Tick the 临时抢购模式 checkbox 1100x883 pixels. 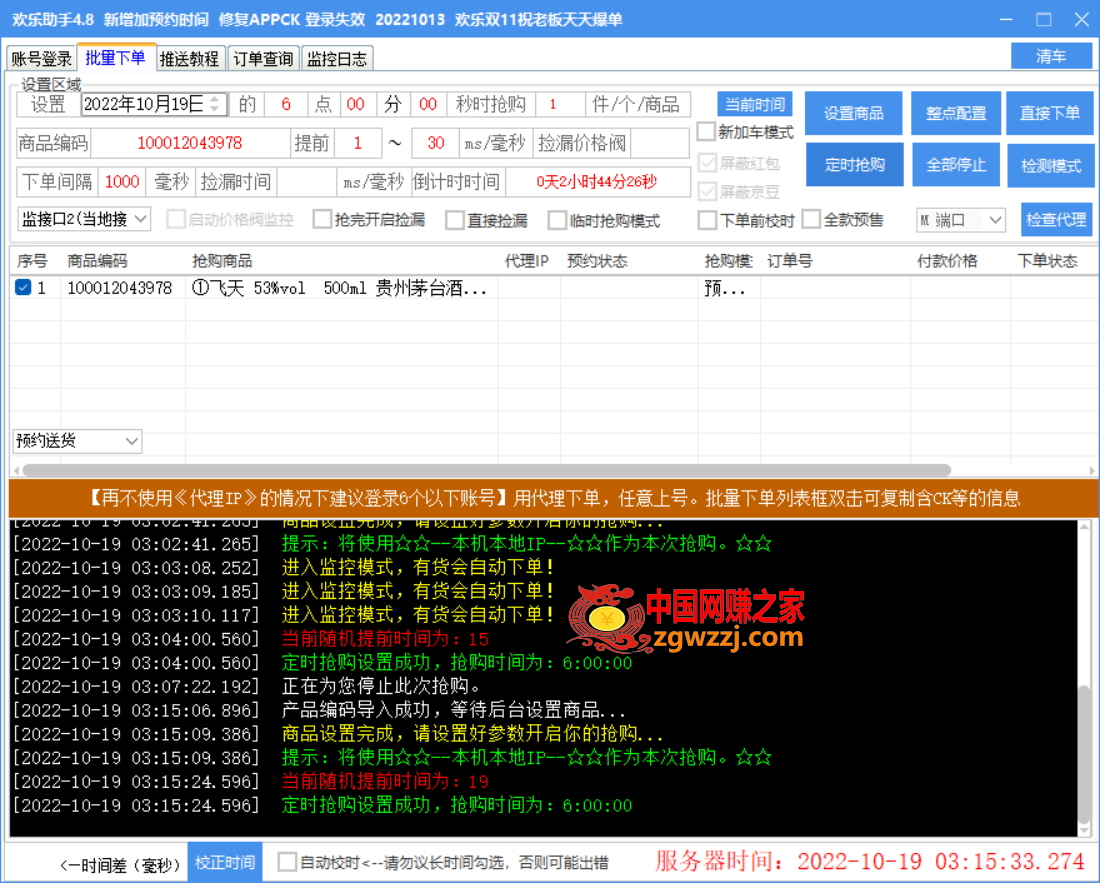click(x=558, y=220)
